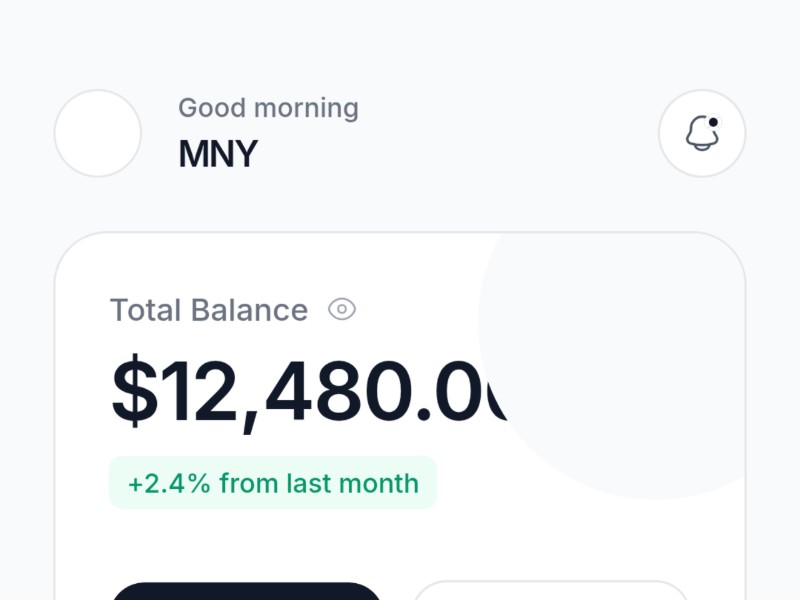The image size is (800, 600).
Task: Click the green "+2.4% from last month" badge
Action: (273, 483)
